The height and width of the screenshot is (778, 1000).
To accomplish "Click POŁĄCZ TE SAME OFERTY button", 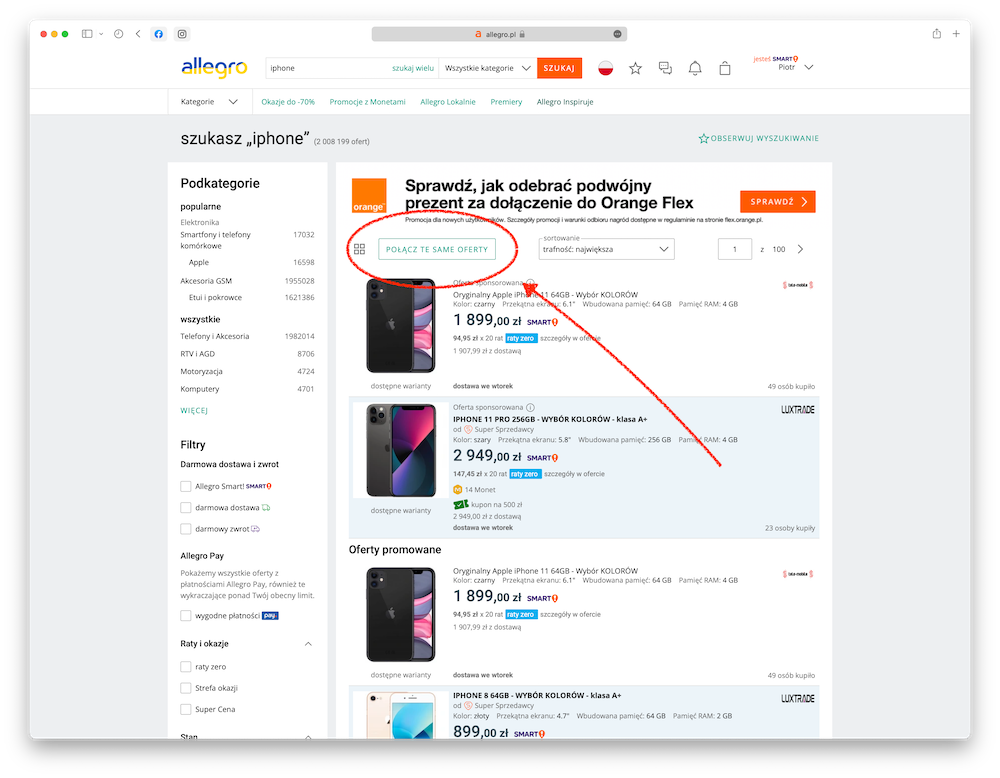I will click(437, 249).
